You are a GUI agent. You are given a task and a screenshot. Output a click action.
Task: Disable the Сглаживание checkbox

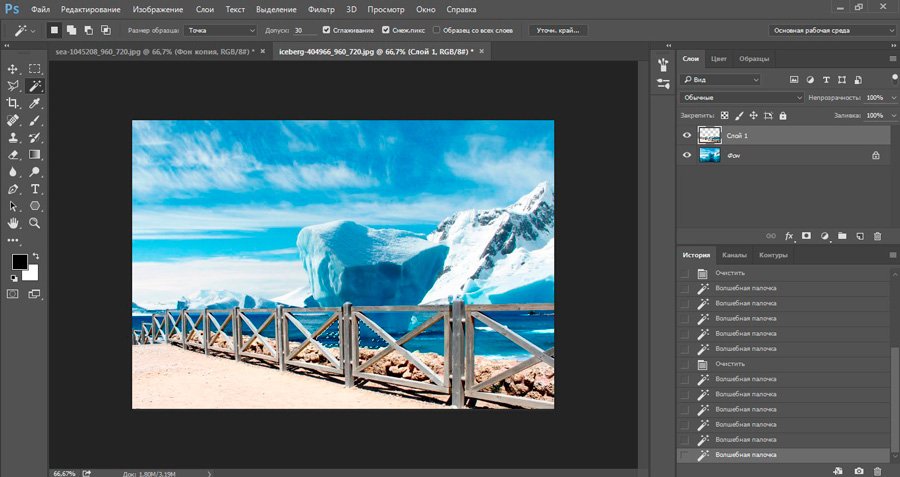click(327, 30)
